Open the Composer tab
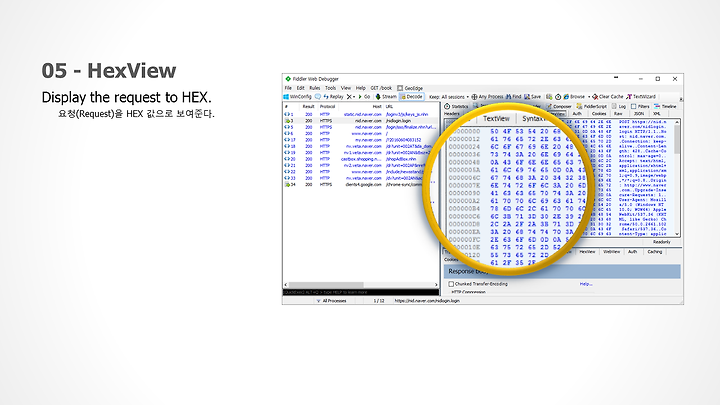Image resolution: width=720 pixels, height=405 pixels. coord(559,107)
